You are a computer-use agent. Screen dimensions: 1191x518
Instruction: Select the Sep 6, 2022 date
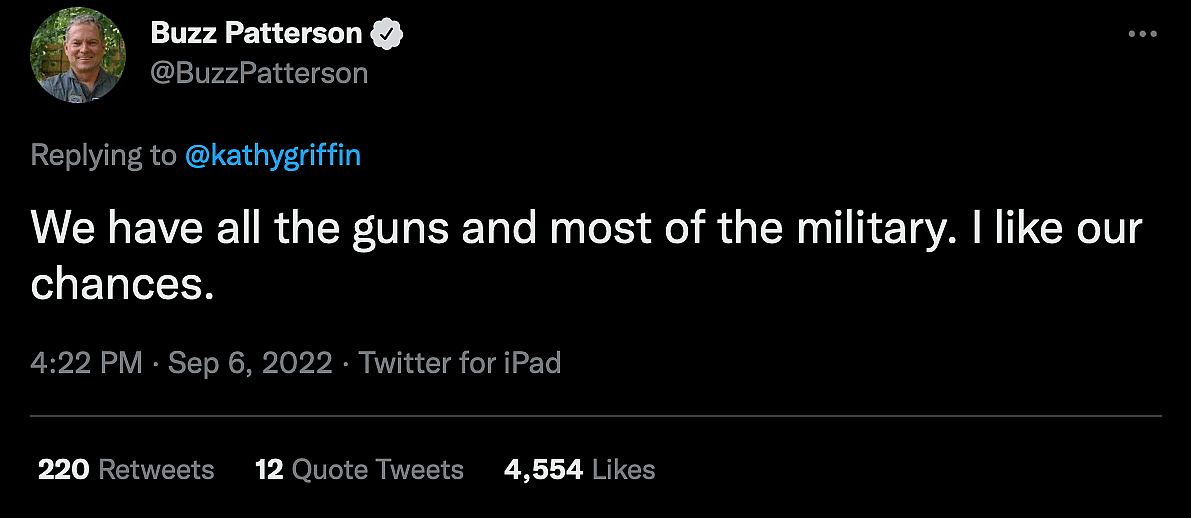click(249, 362)
